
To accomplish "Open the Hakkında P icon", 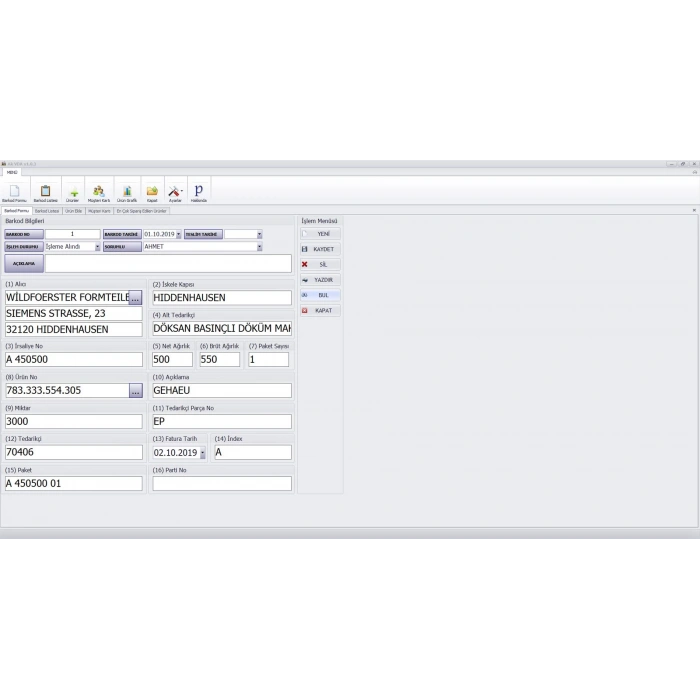I will (199, 193).
